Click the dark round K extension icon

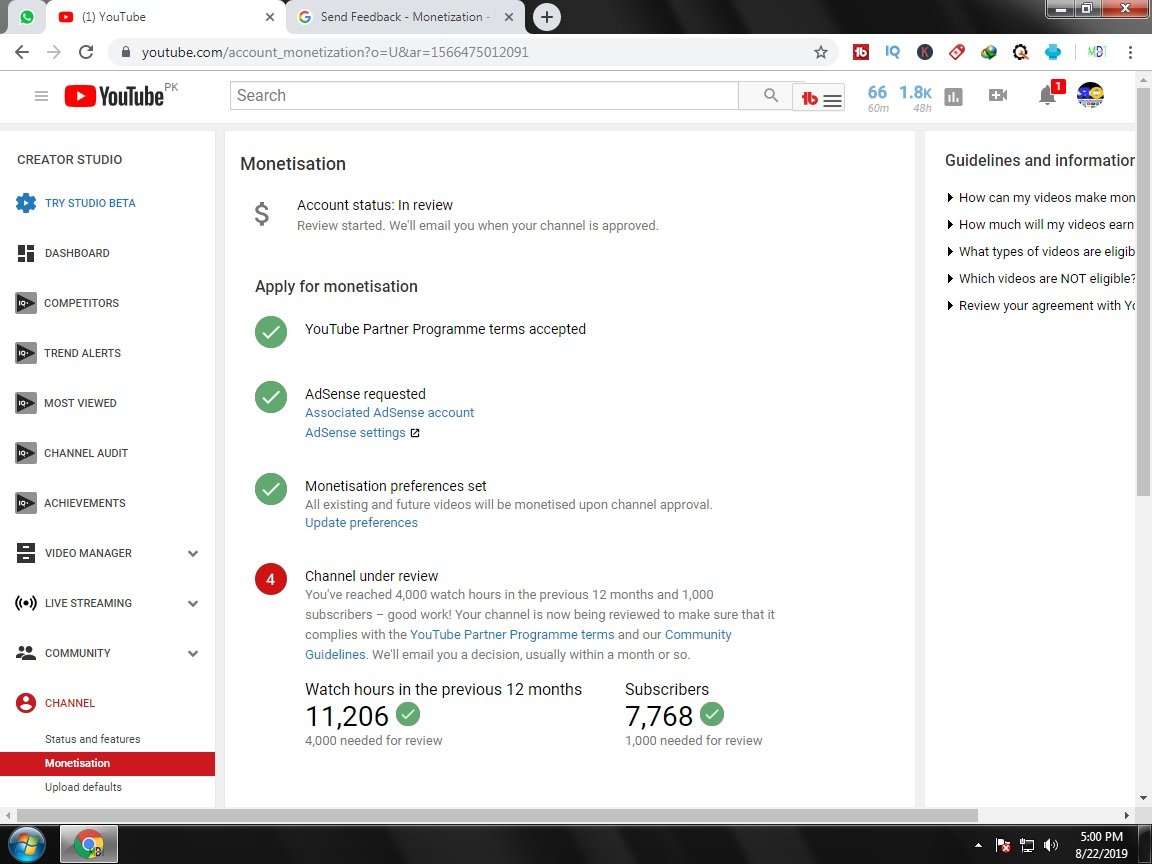click(x=924, y=52)
